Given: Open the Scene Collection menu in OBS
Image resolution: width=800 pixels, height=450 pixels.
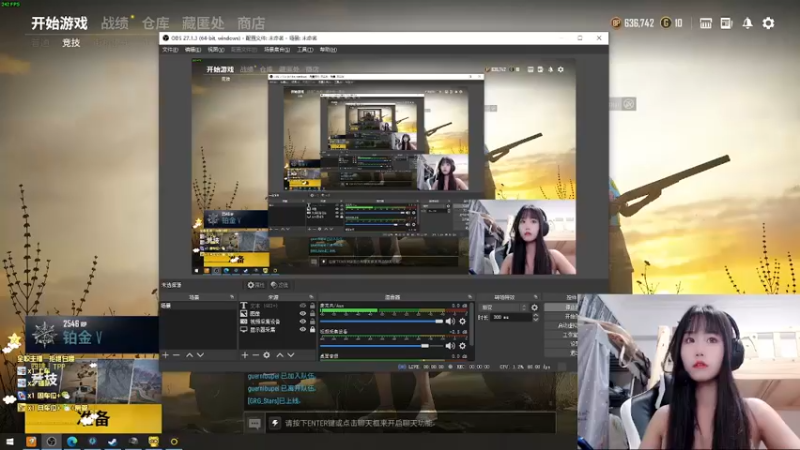Looking at the screenshot, I should pos(277,49).
